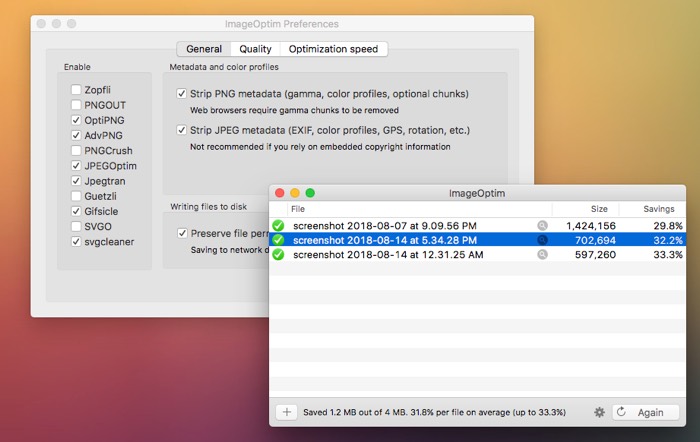Click the size value 597,260
Screen dimensions: 700x442
tap(596, 254)
